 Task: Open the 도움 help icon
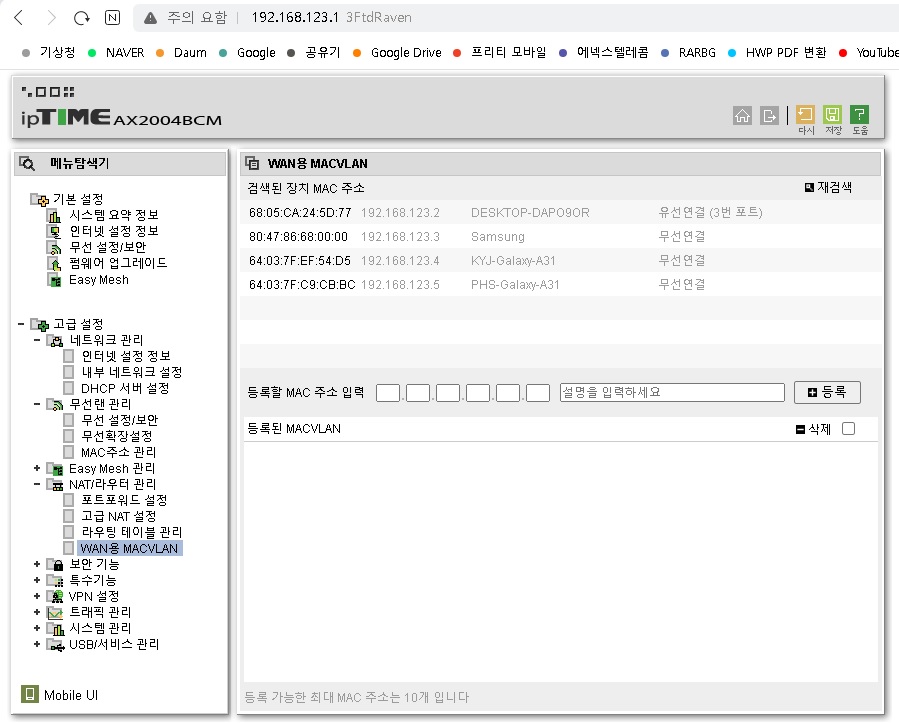[859, 114]
